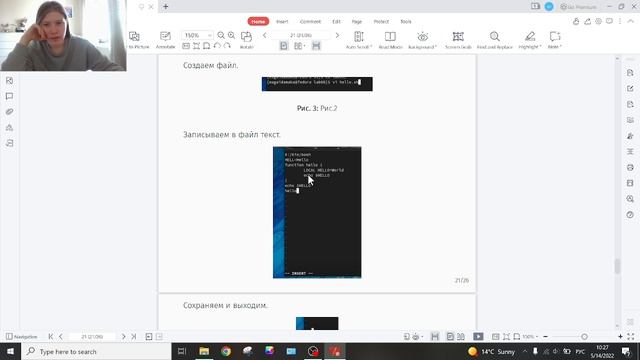This screenshot has width=640, height=360.
Task: Click the rotate clockwise icon
Action: click(227, 46)
